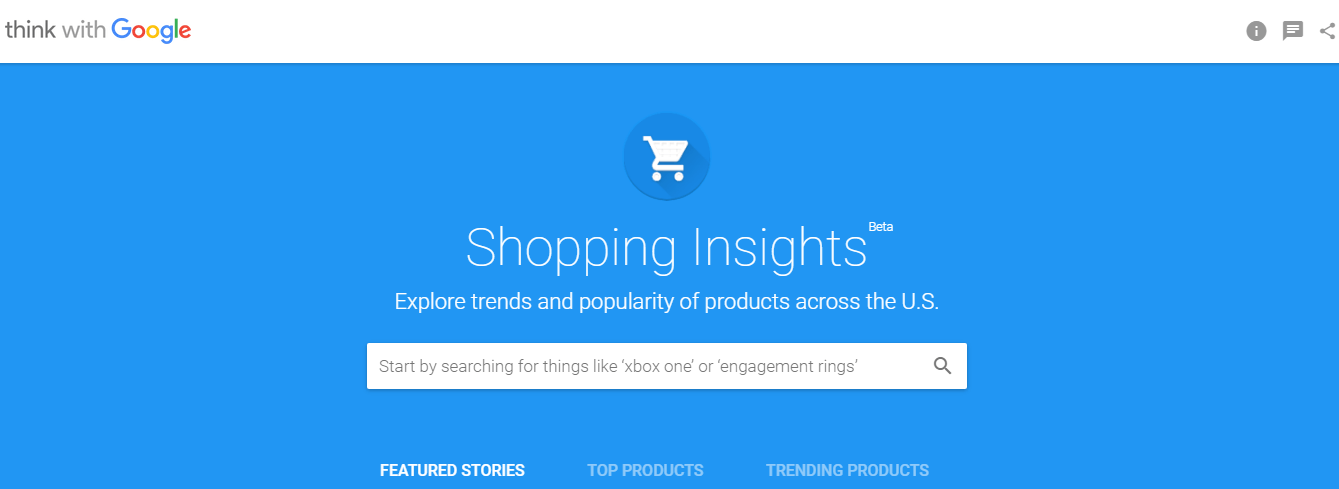The height and width of the screenshot is (489, 1339).
Task: Click the feedback message icon
Action: 1293,31
